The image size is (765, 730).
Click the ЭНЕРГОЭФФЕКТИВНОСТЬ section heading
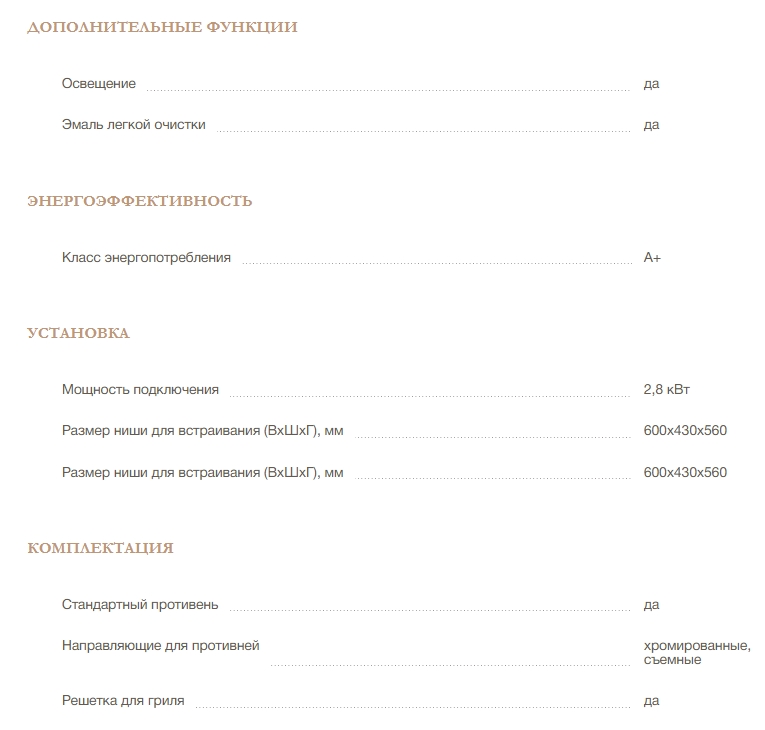tap(140, 201)
